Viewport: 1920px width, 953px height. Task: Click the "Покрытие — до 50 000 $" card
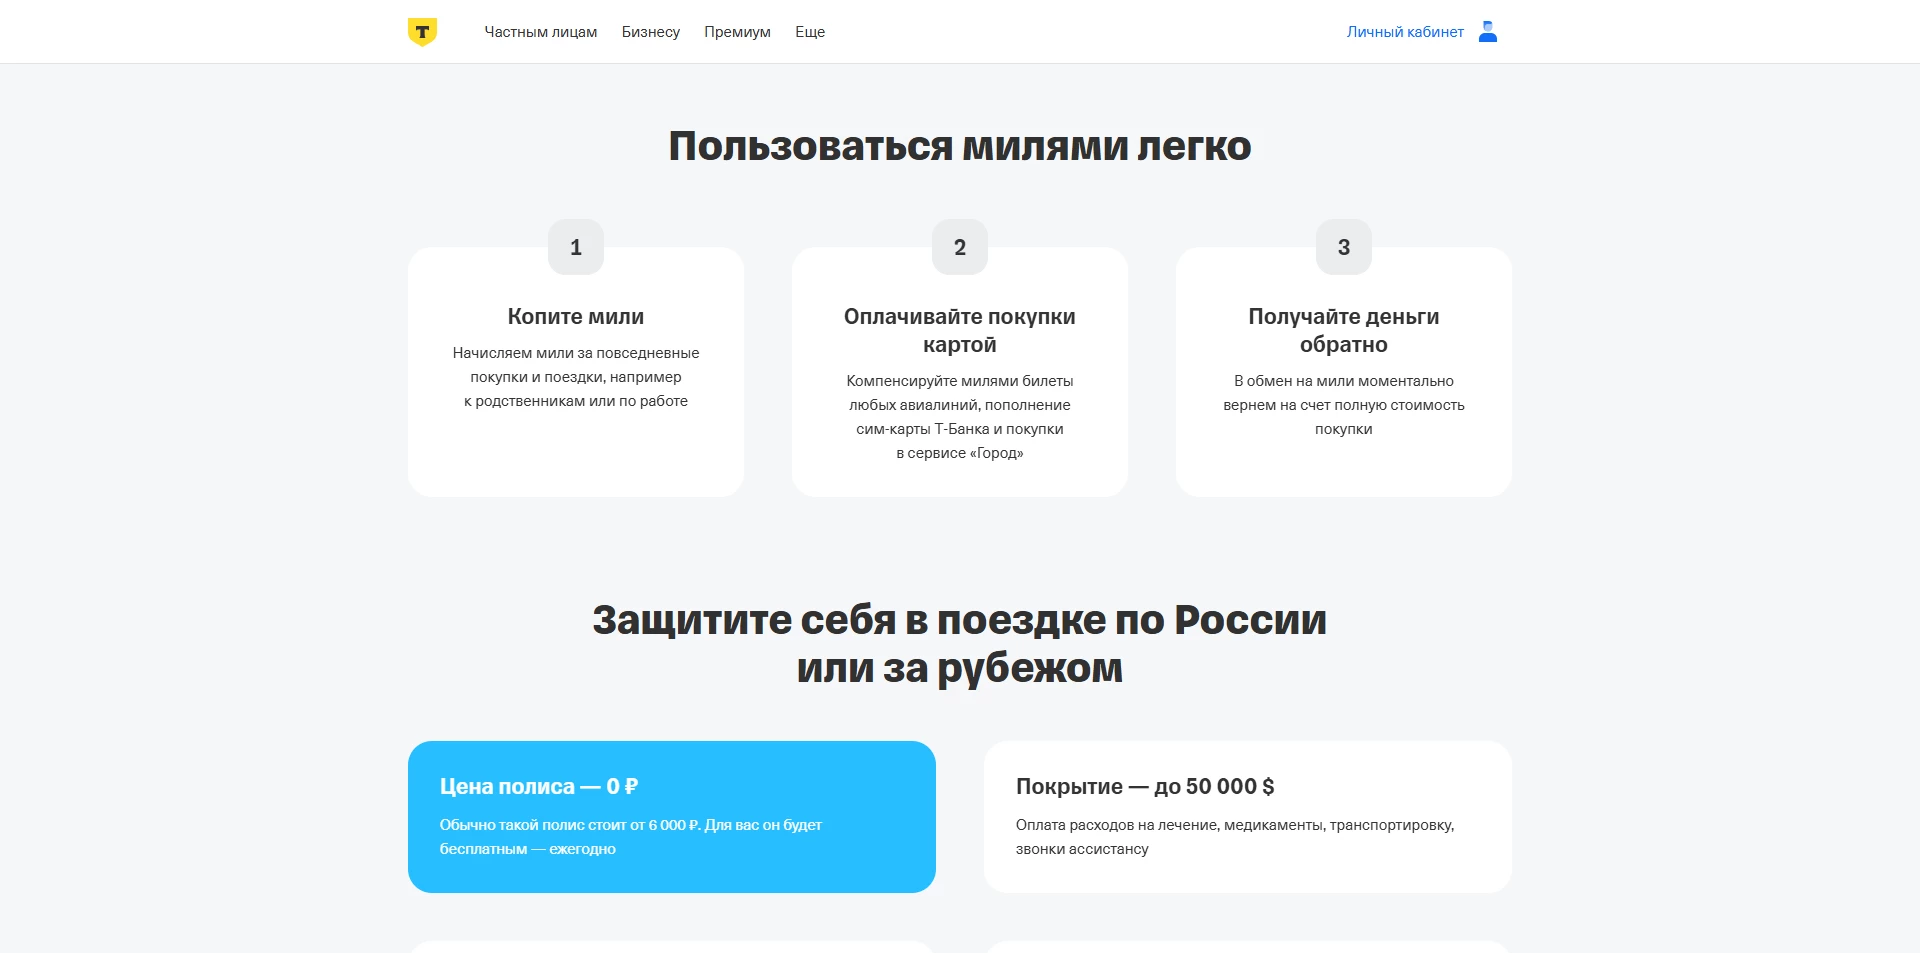[x=1247, y=816]
